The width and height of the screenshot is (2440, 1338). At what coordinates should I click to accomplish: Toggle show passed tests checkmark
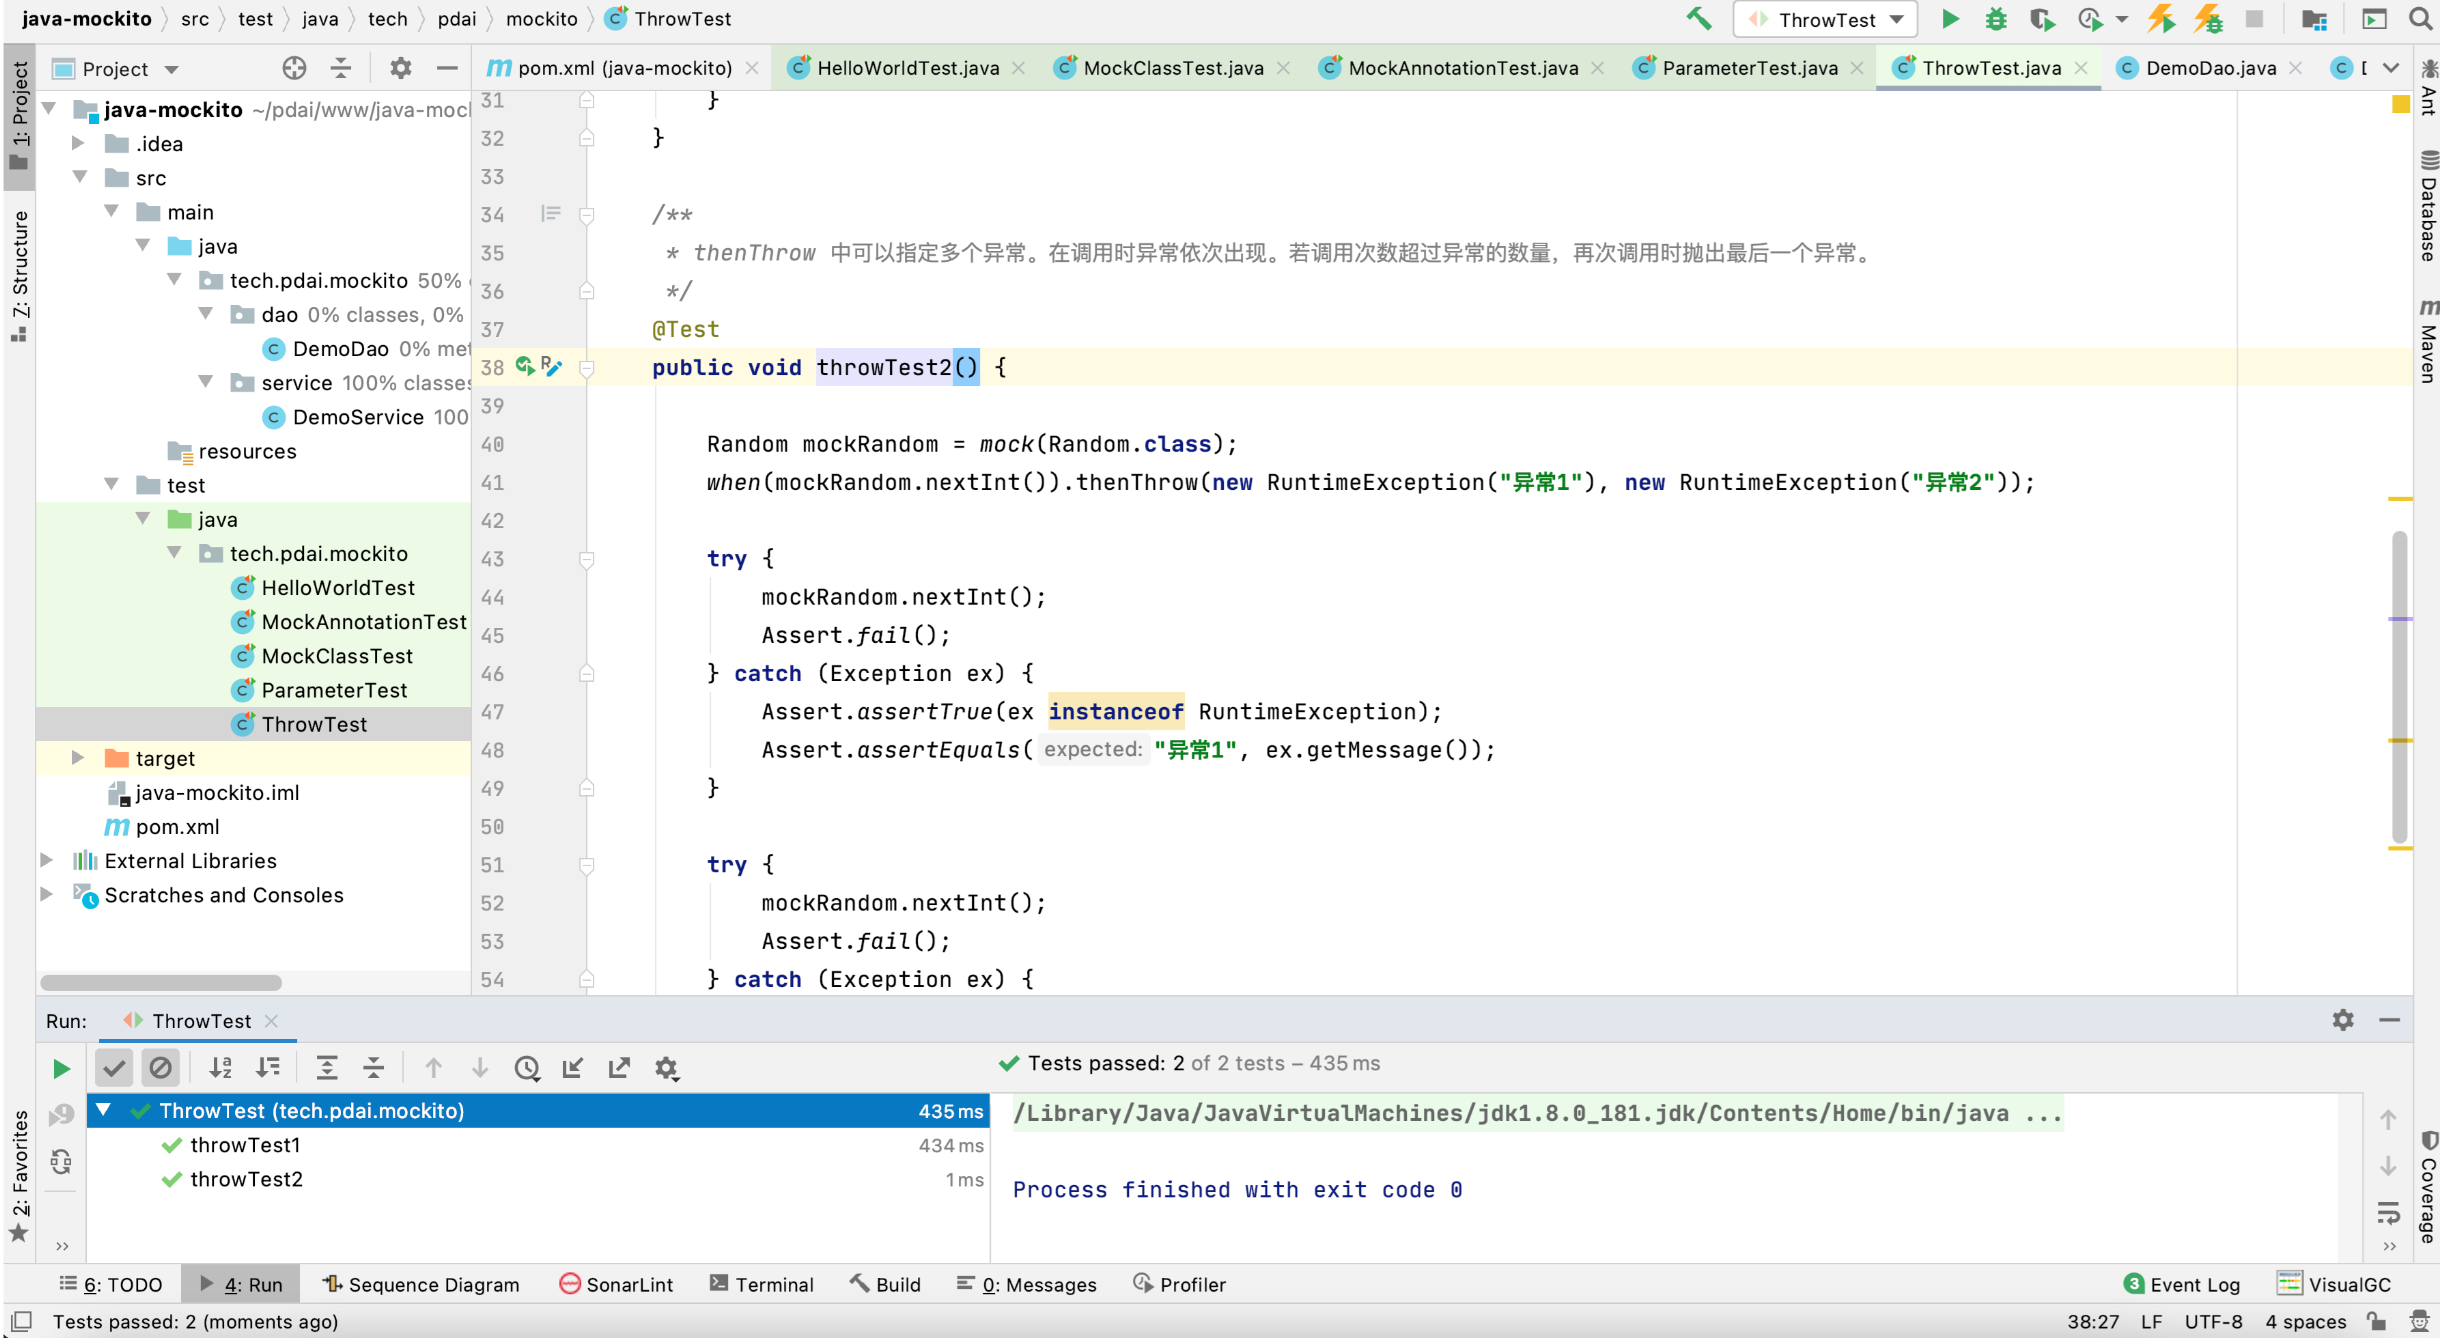[114, 1068]
